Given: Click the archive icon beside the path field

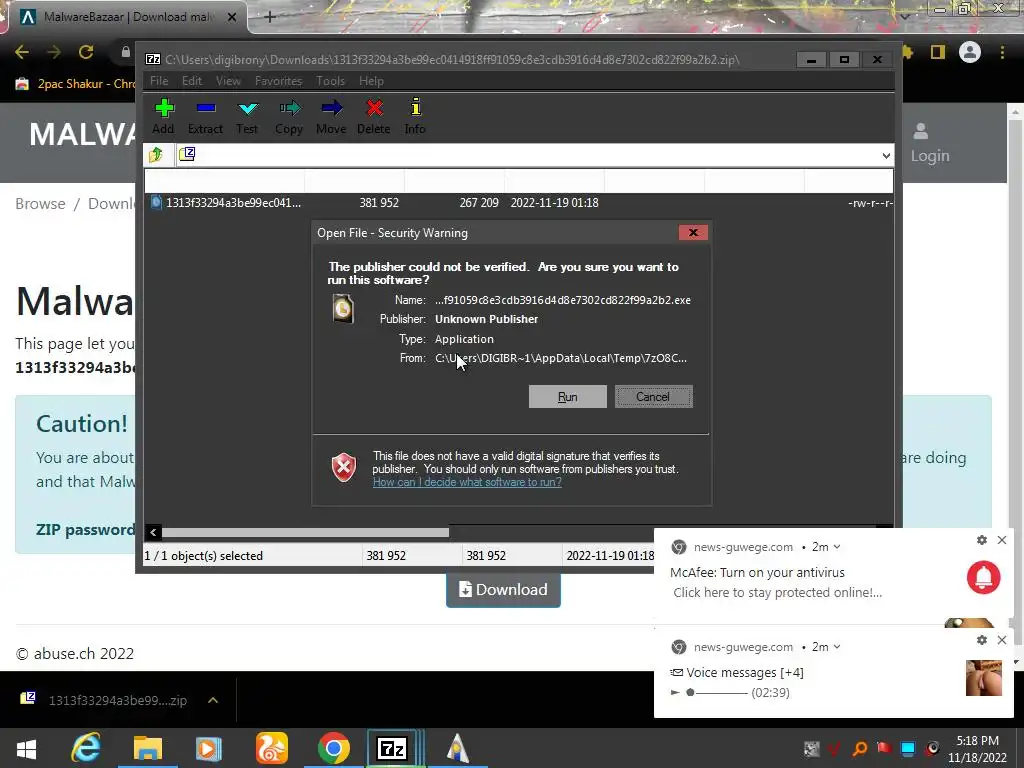Looking at the screenshot, I should tap(187, 154).
